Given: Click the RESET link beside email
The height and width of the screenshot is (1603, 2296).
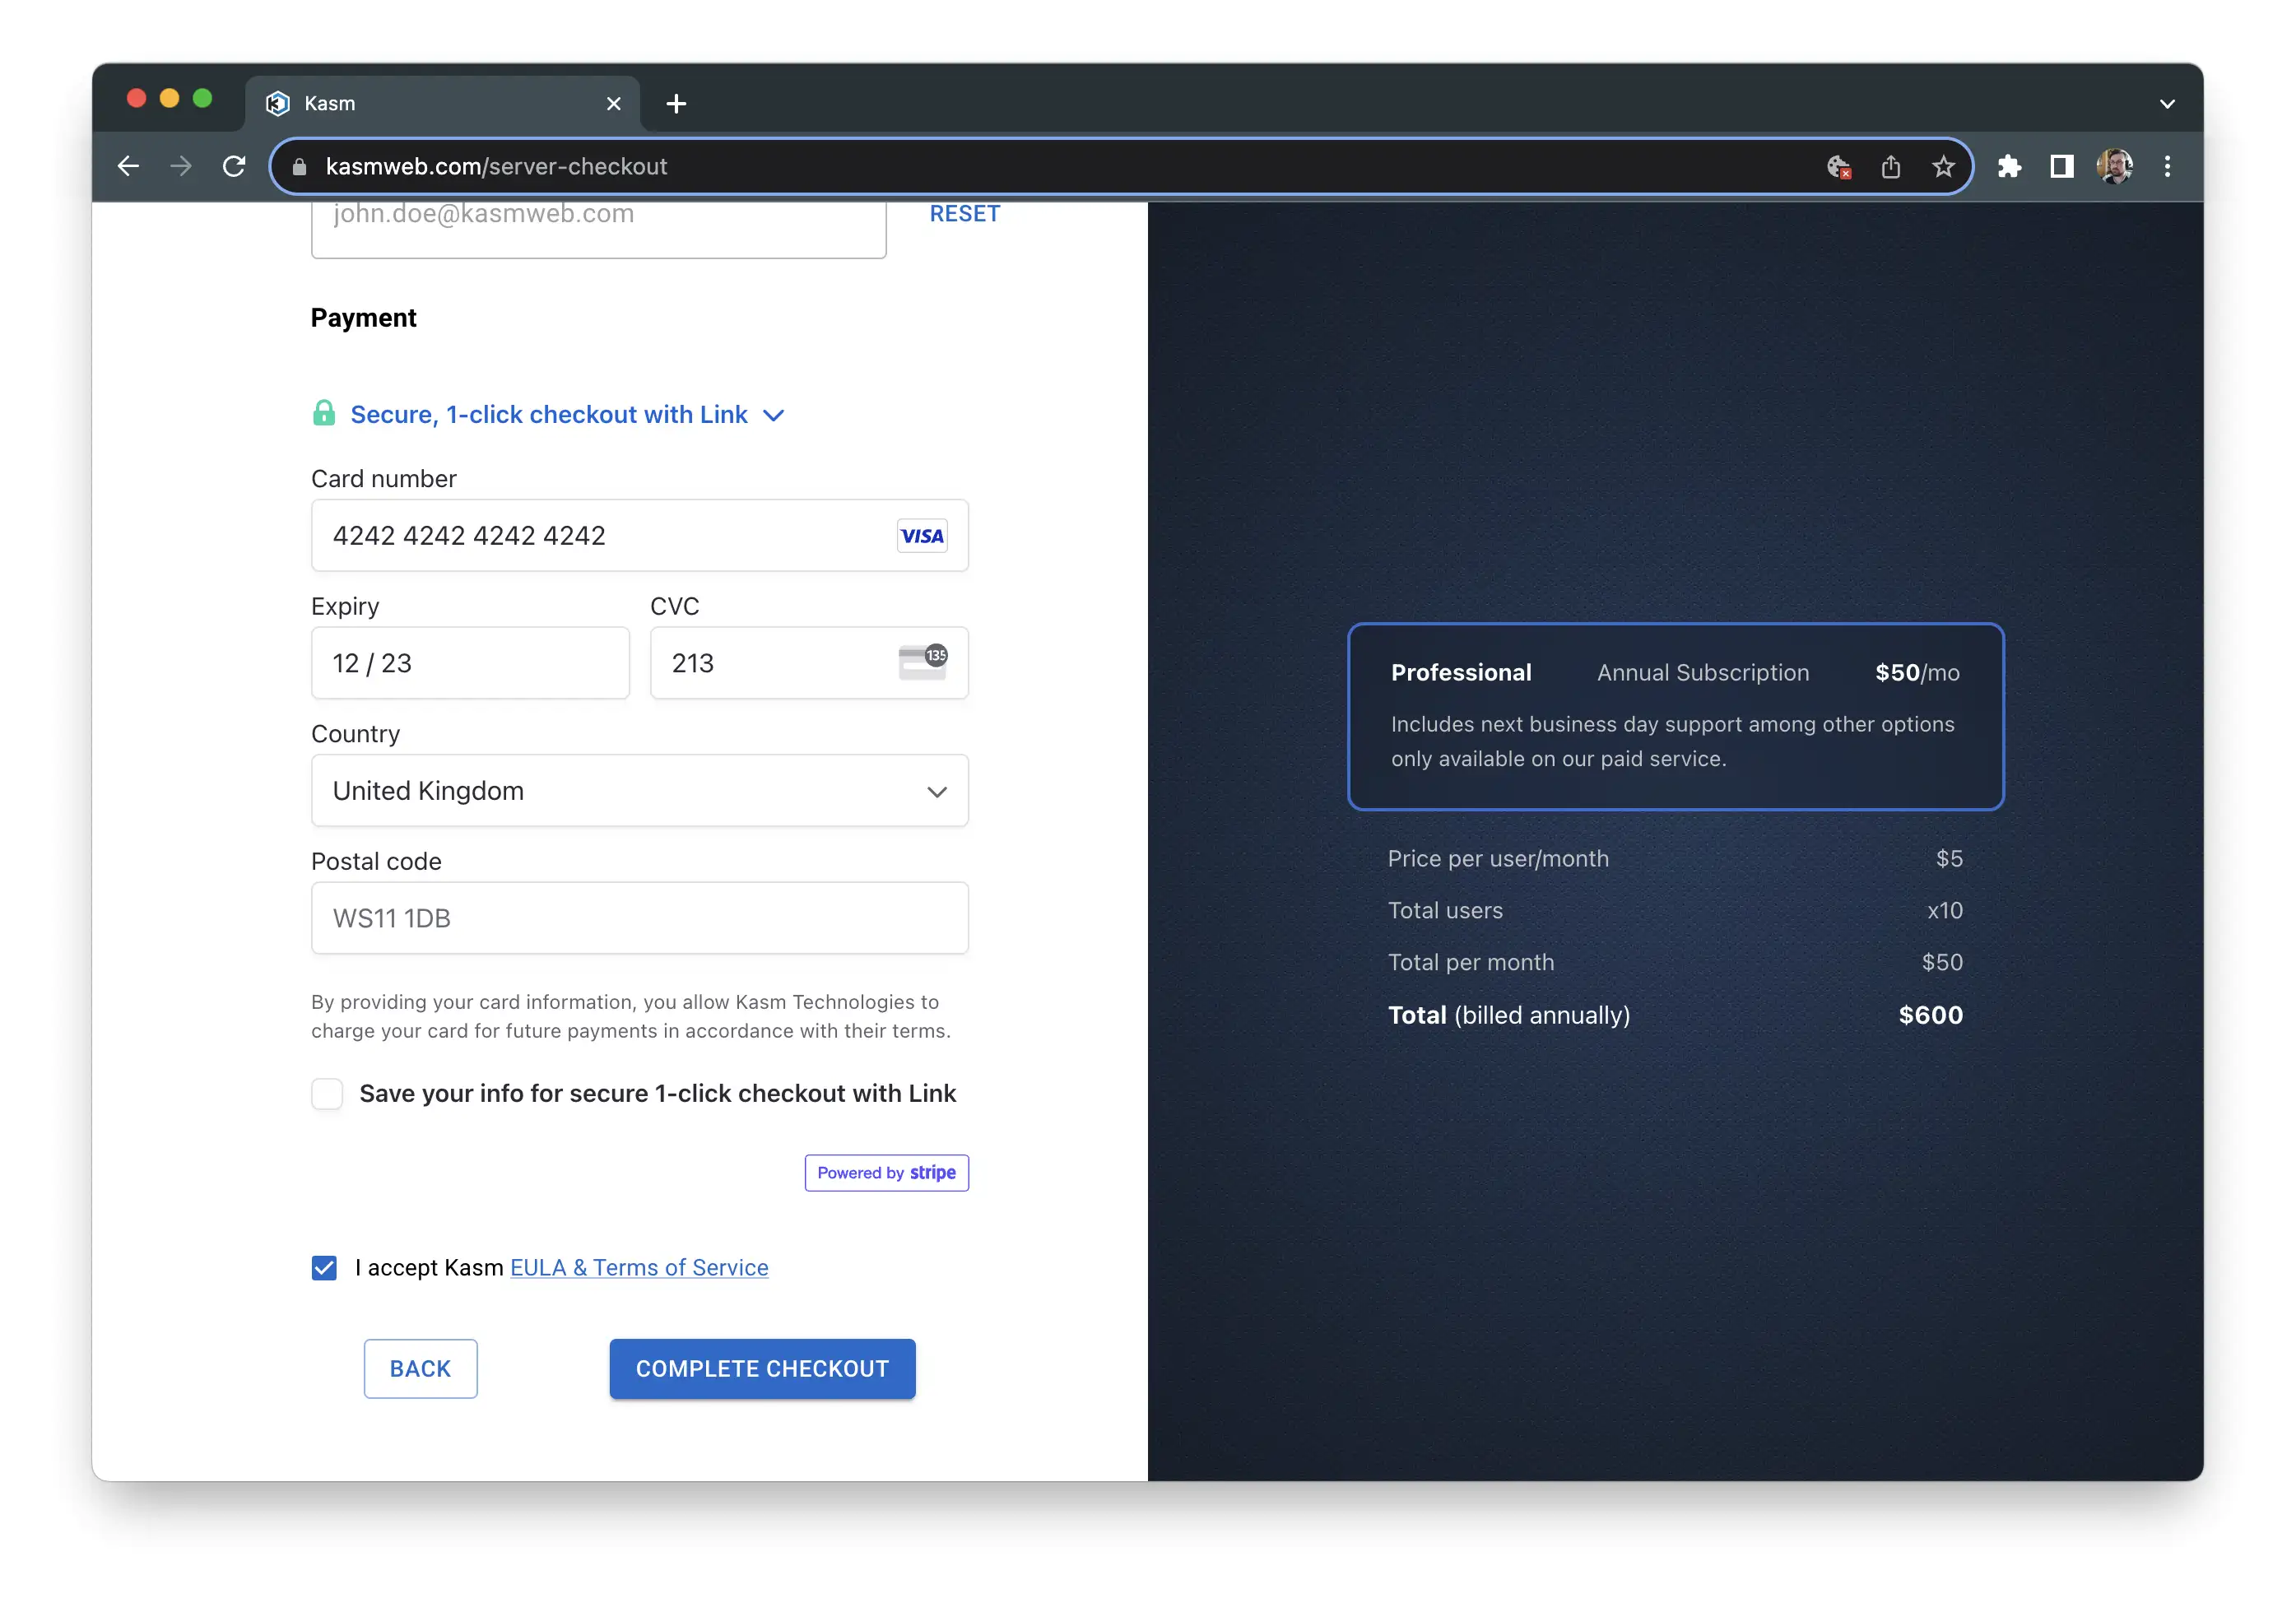Looking at the screenshot, I should (964, 213).
